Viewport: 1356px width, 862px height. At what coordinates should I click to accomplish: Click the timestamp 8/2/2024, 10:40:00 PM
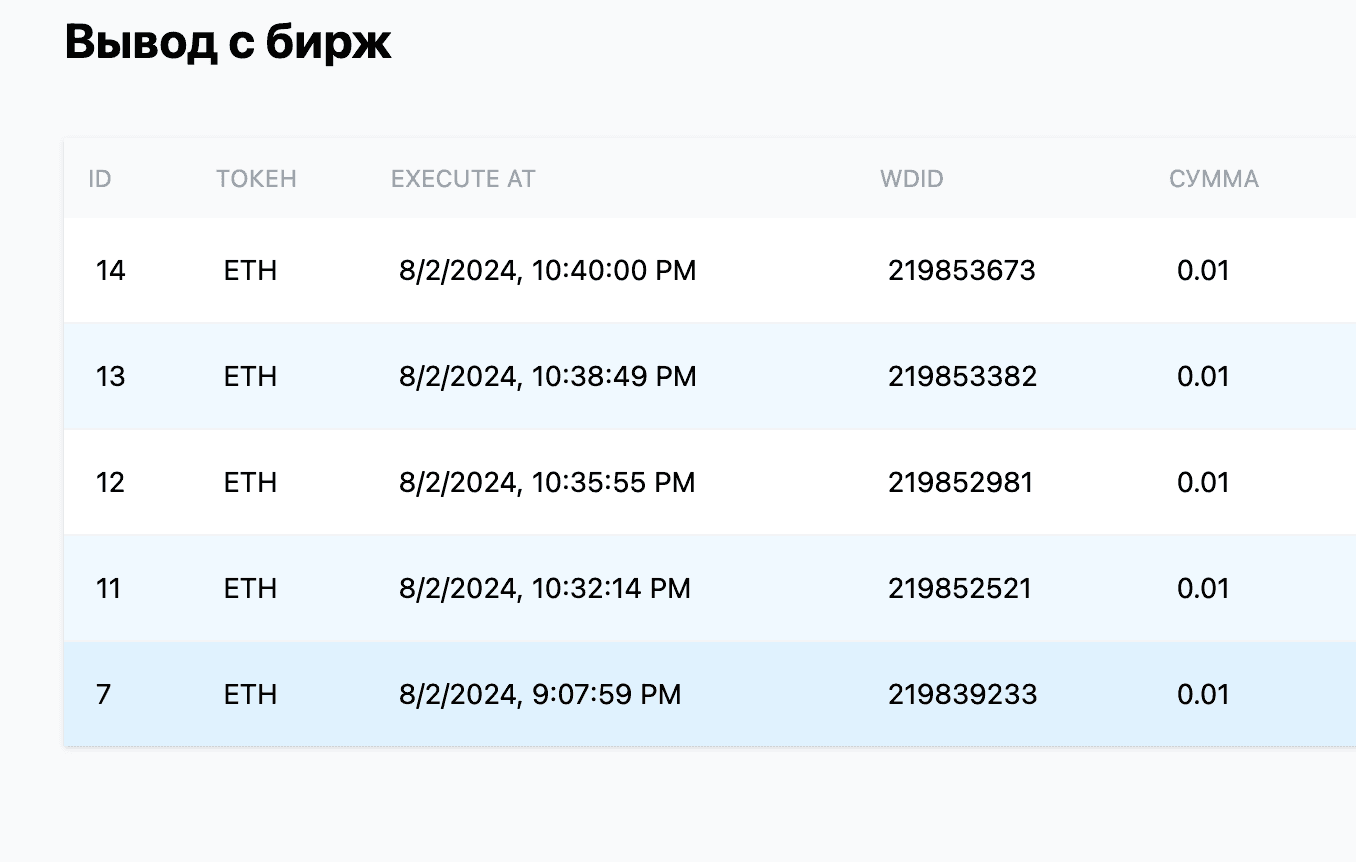point(547,270)
